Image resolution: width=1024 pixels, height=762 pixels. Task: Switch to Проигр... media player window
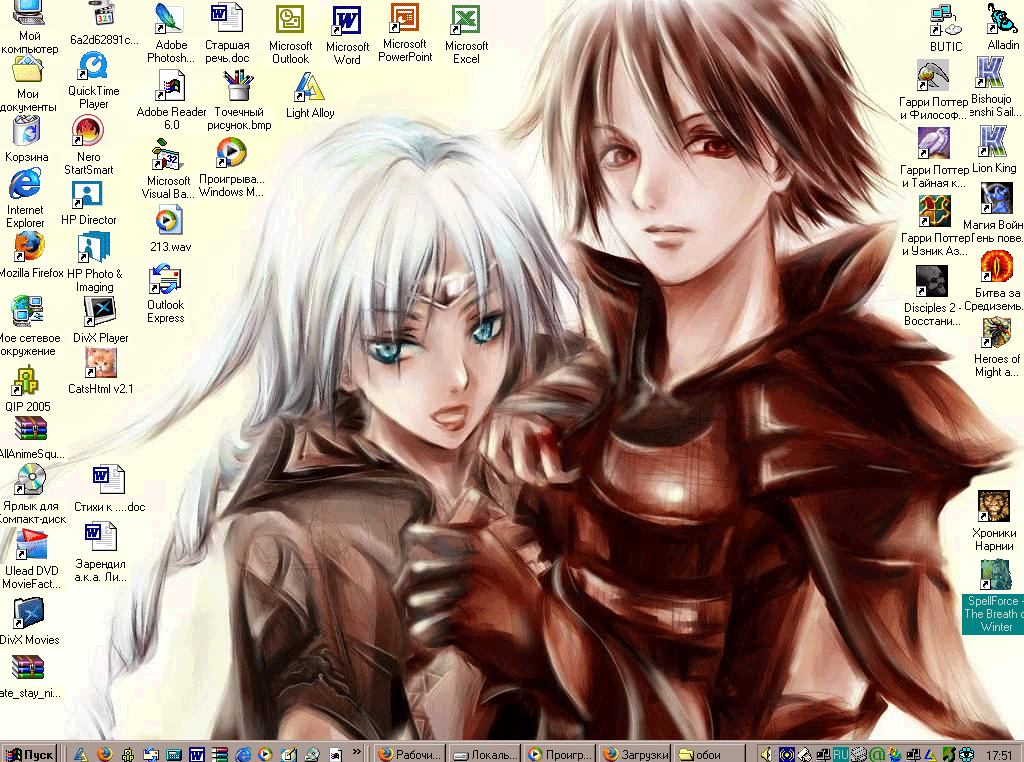(x=560, y=754)
